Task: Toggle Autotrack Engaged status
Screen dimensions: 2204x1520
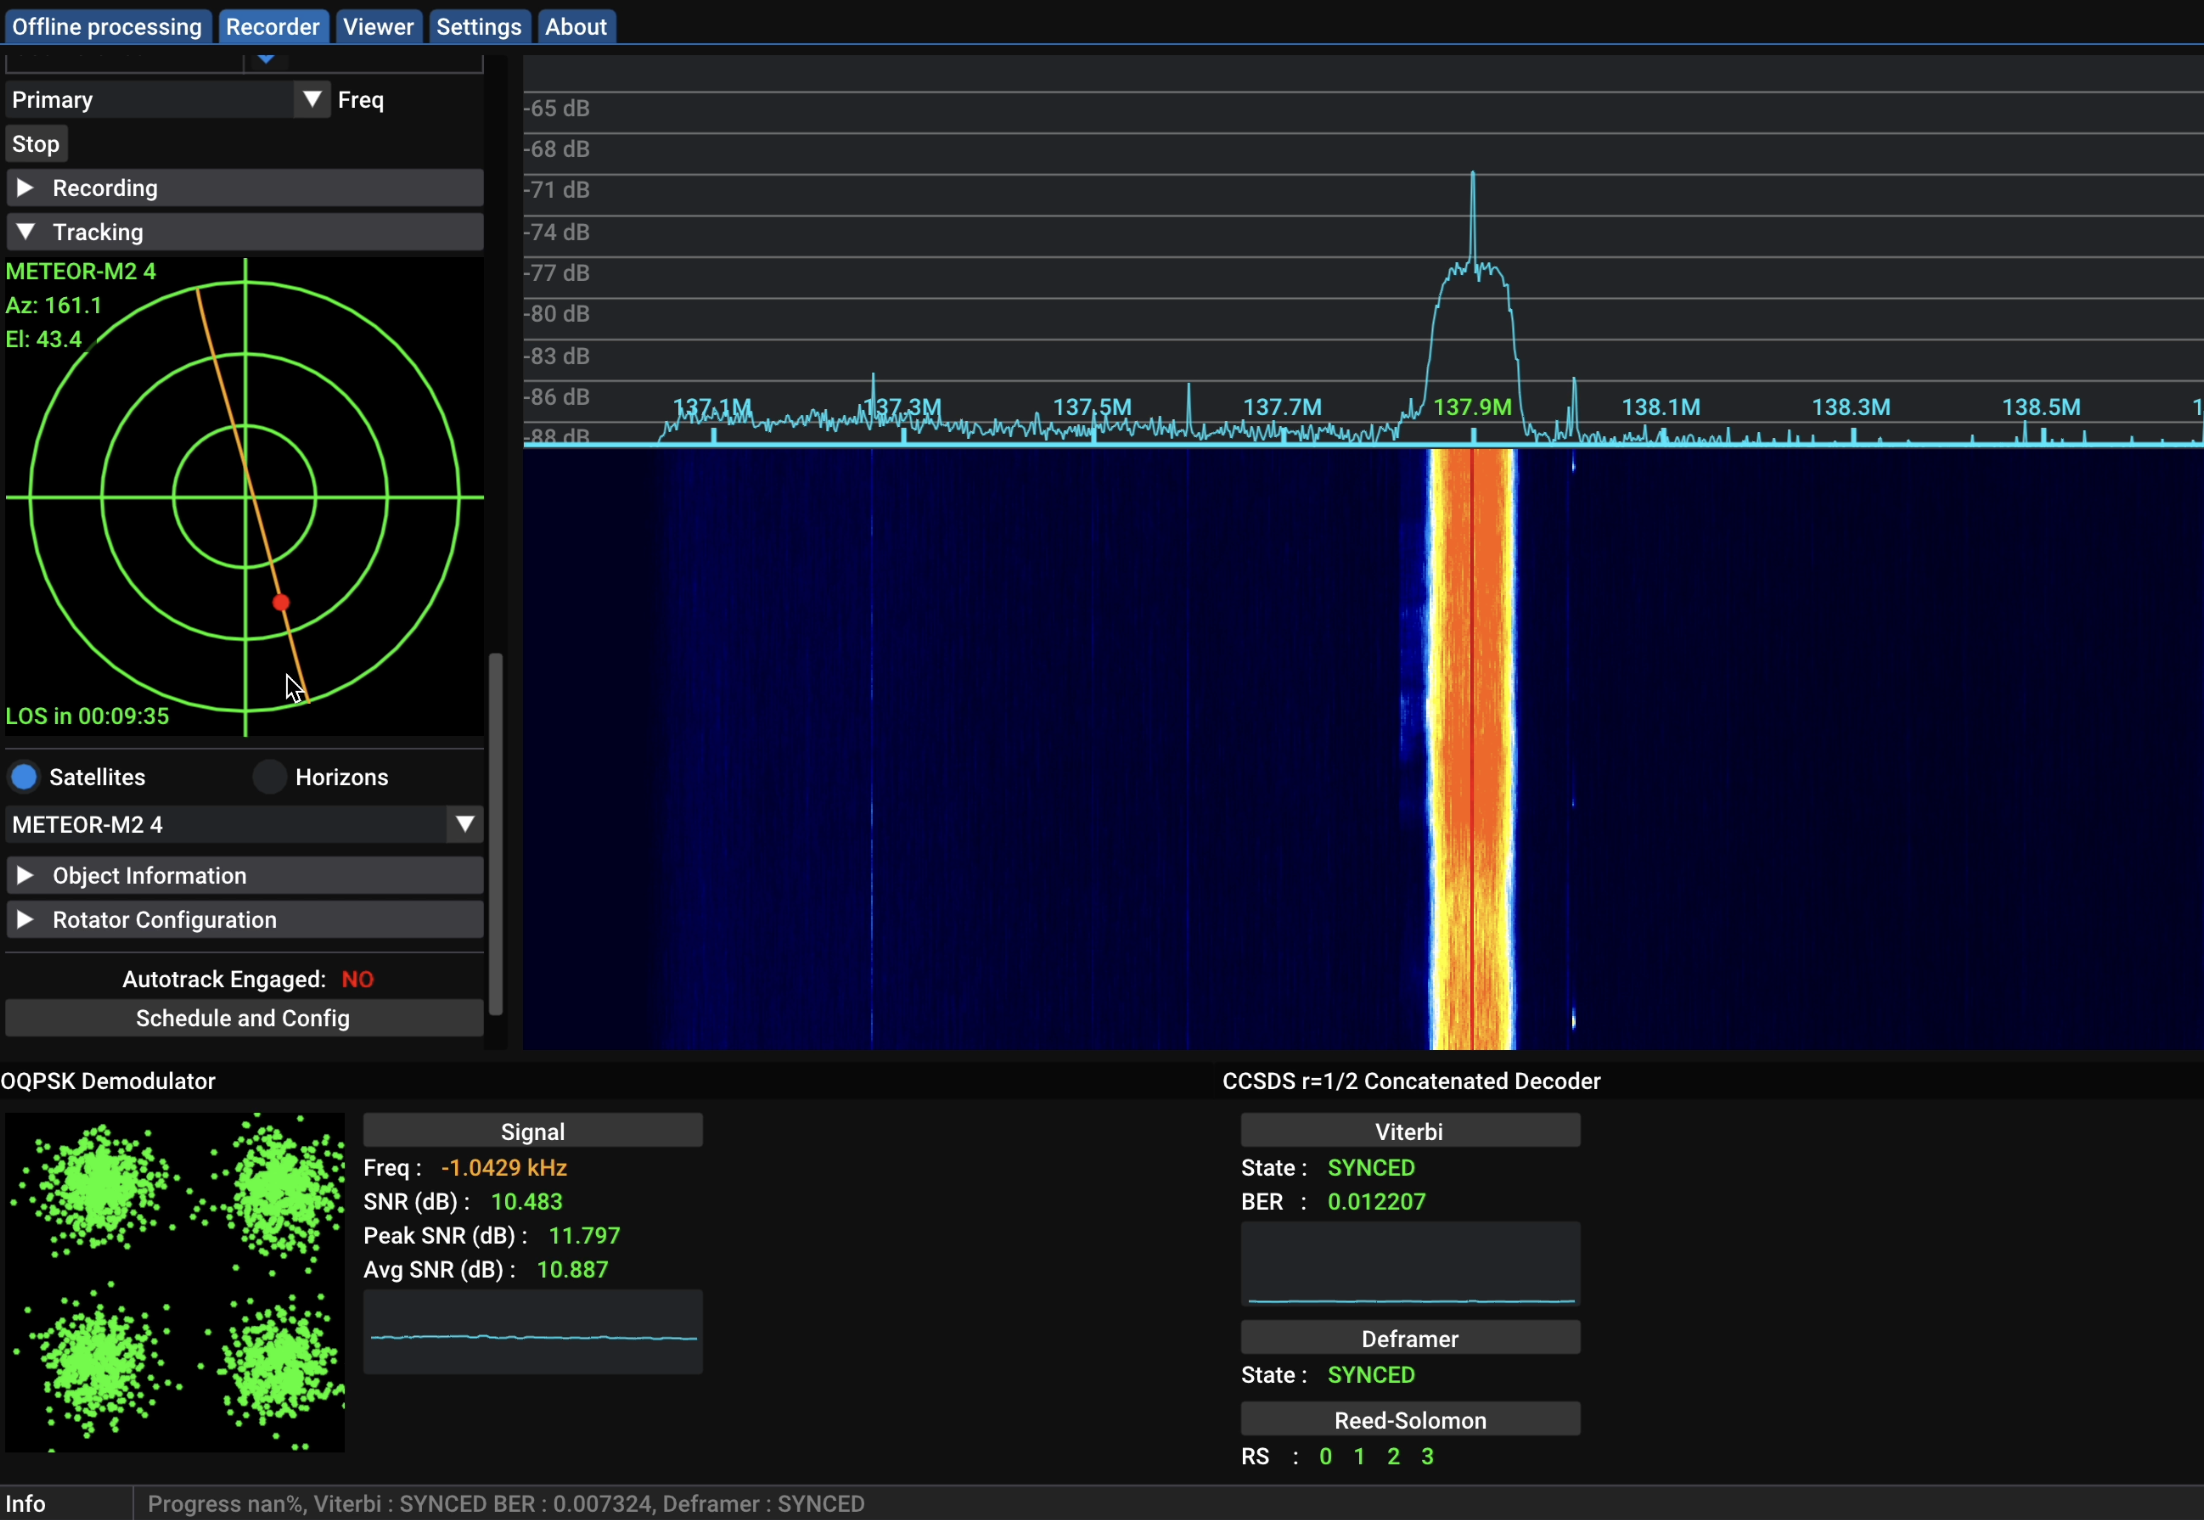Action: coord(357,978)
